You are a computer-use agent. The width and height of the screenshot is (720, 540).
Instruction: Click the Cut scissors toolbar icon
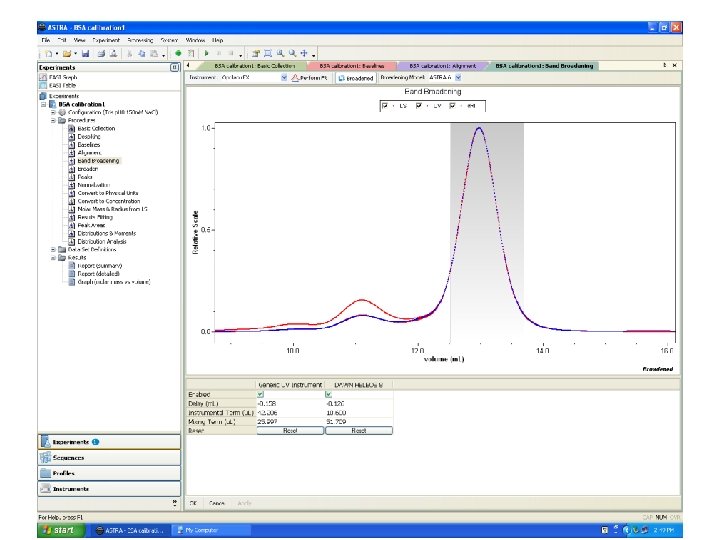129,54
